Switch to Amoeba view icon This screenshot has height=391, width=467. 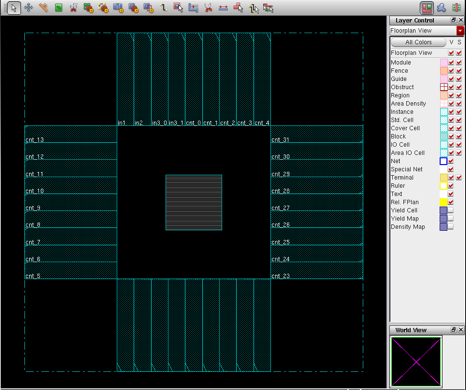point(442,8)
